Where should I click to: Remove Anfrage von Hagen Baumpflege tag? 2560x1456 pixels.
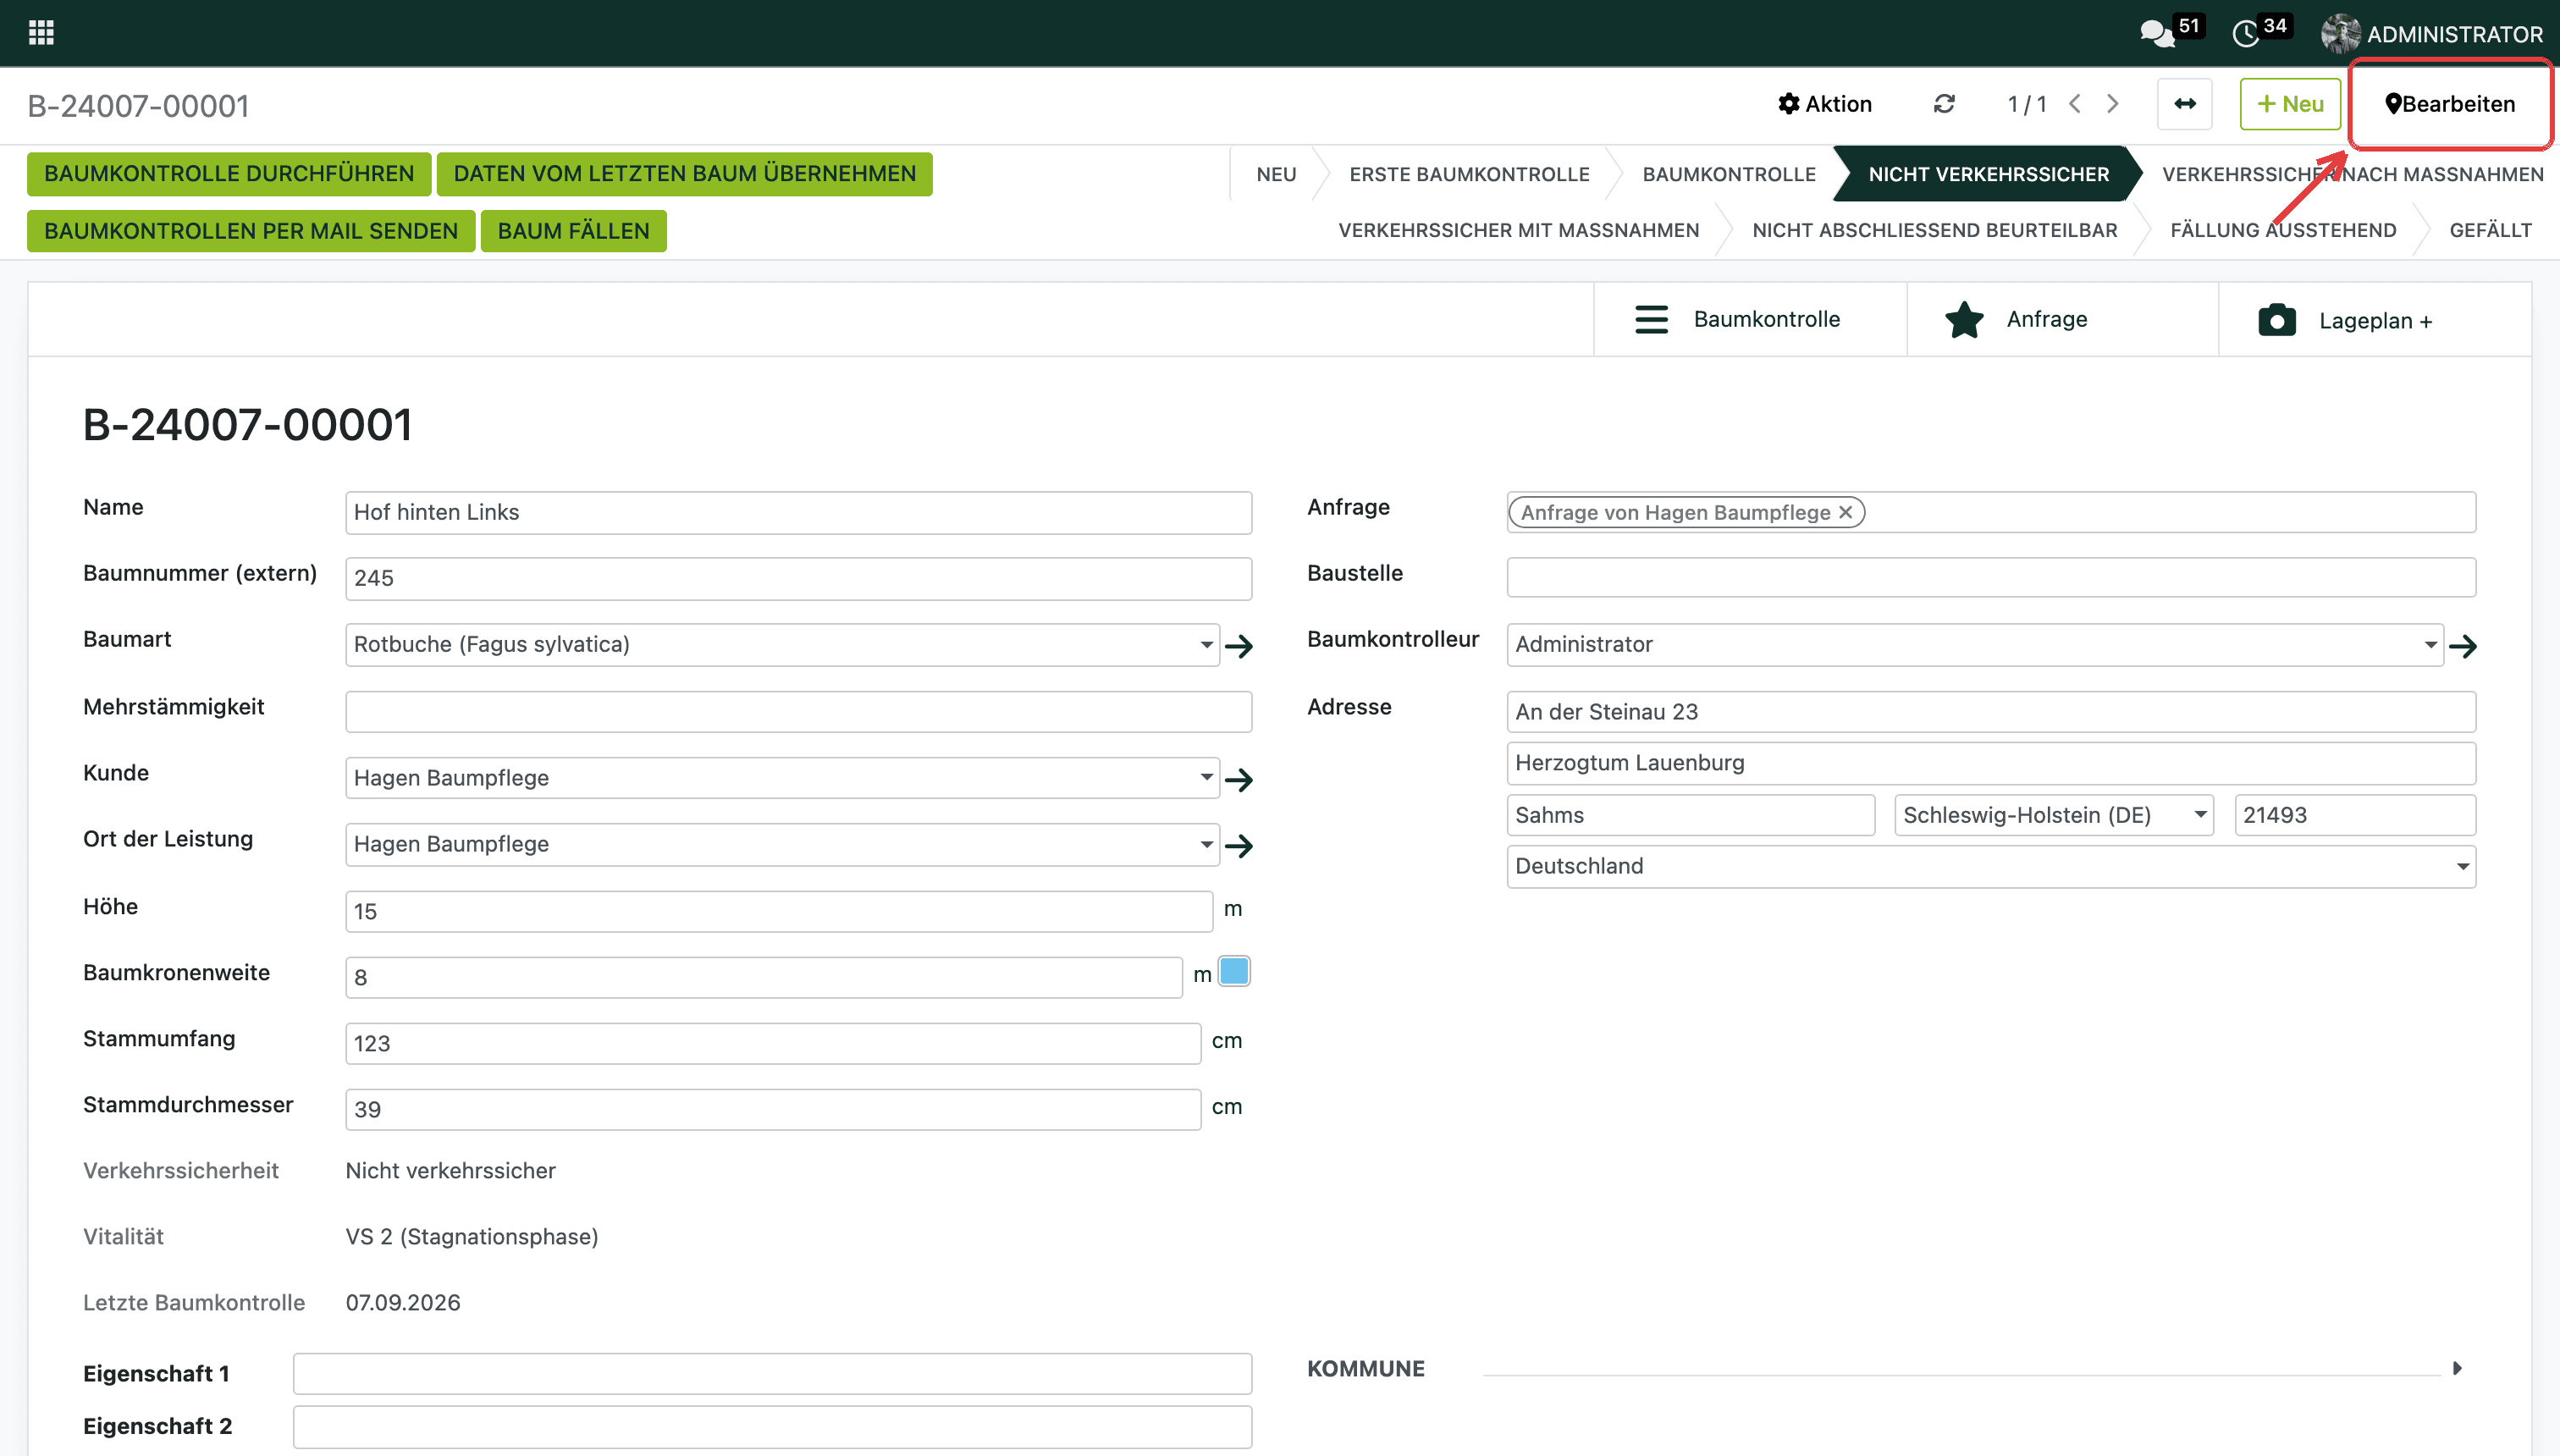tap(1846, 512)
